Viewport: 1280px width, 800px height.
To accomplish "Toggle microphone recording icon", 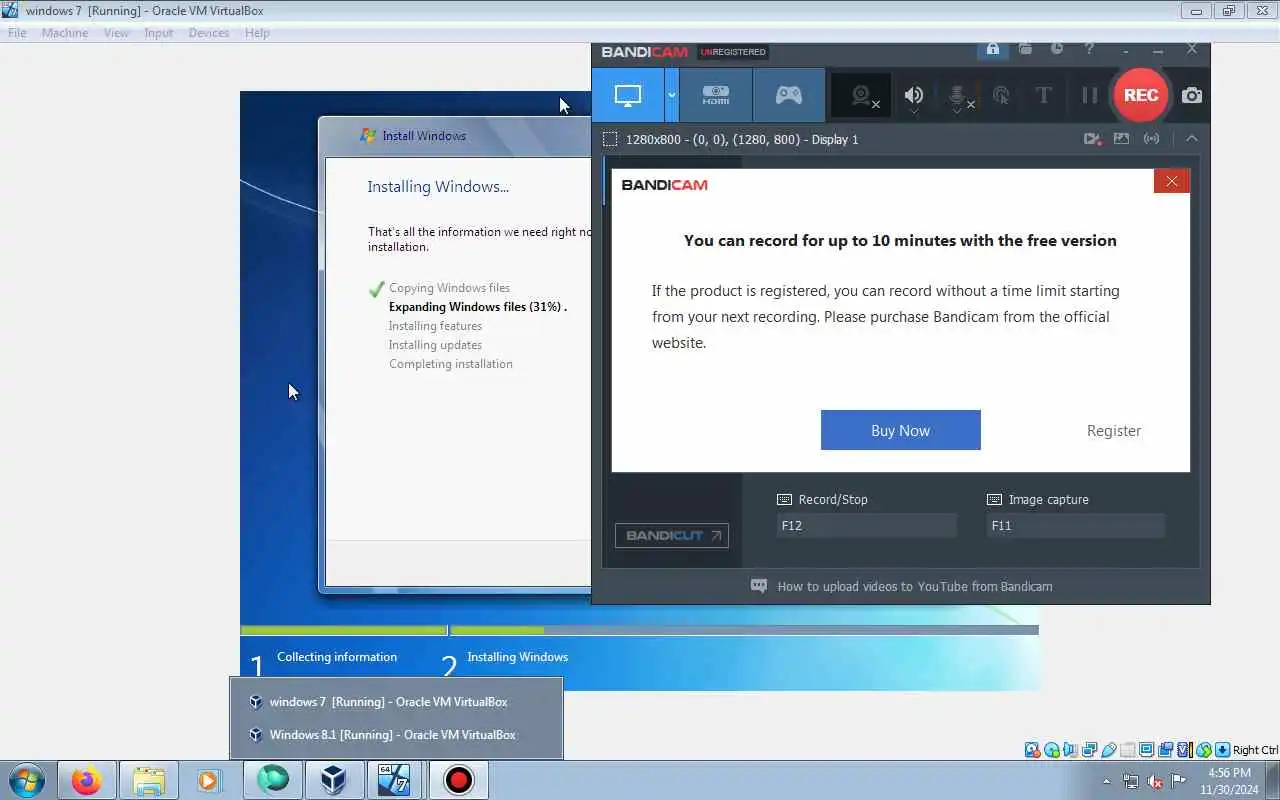I will coord(958,95).
